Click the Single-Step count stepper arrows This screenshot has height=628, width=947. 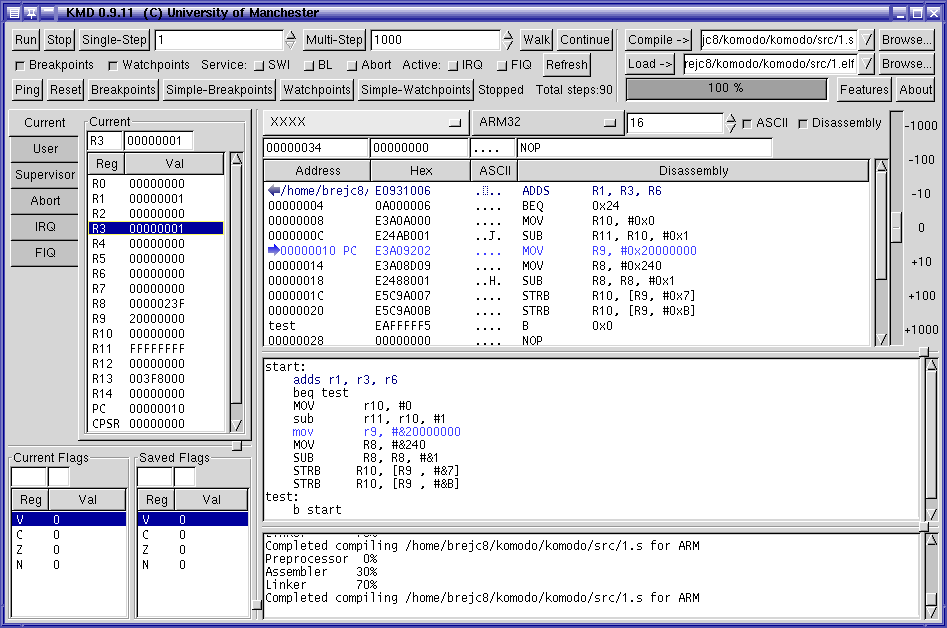tap(291, 40)
